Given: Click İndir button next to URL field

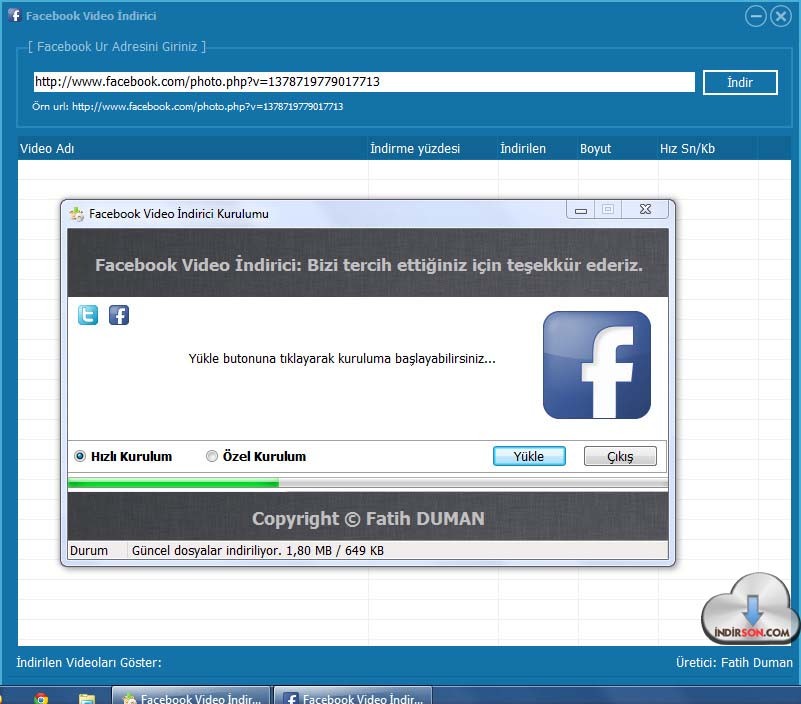Looking at the screenshot, I should (x=740, y=82).
